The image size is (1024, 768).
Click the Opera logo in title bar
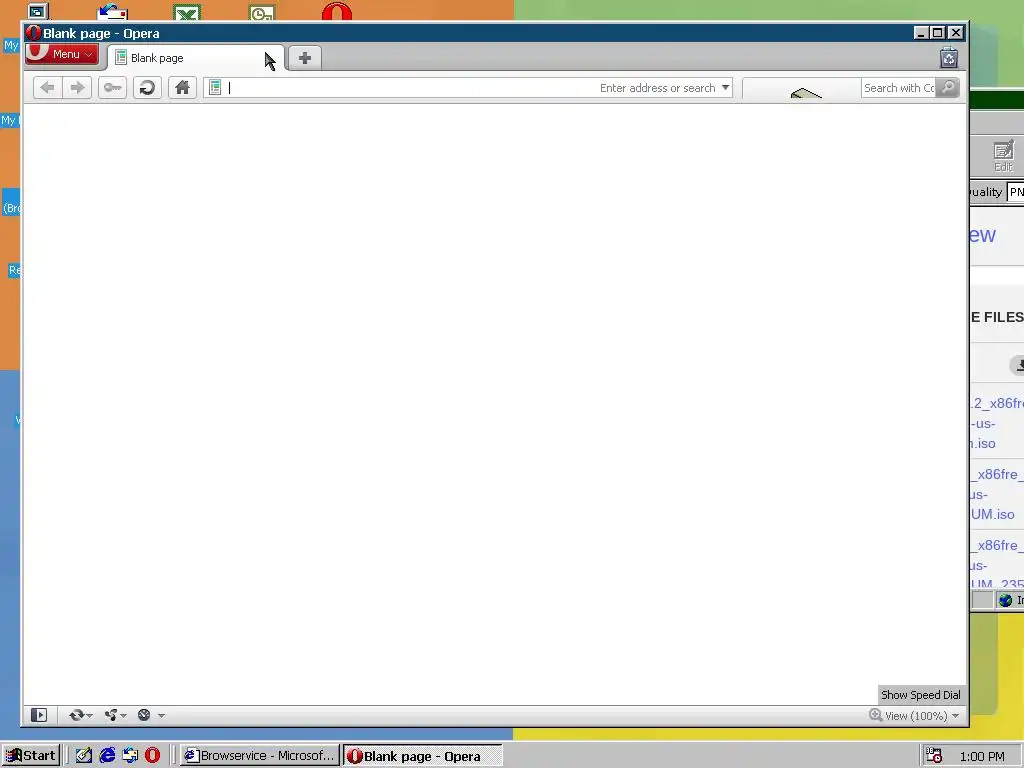click(x=33, y=33)
